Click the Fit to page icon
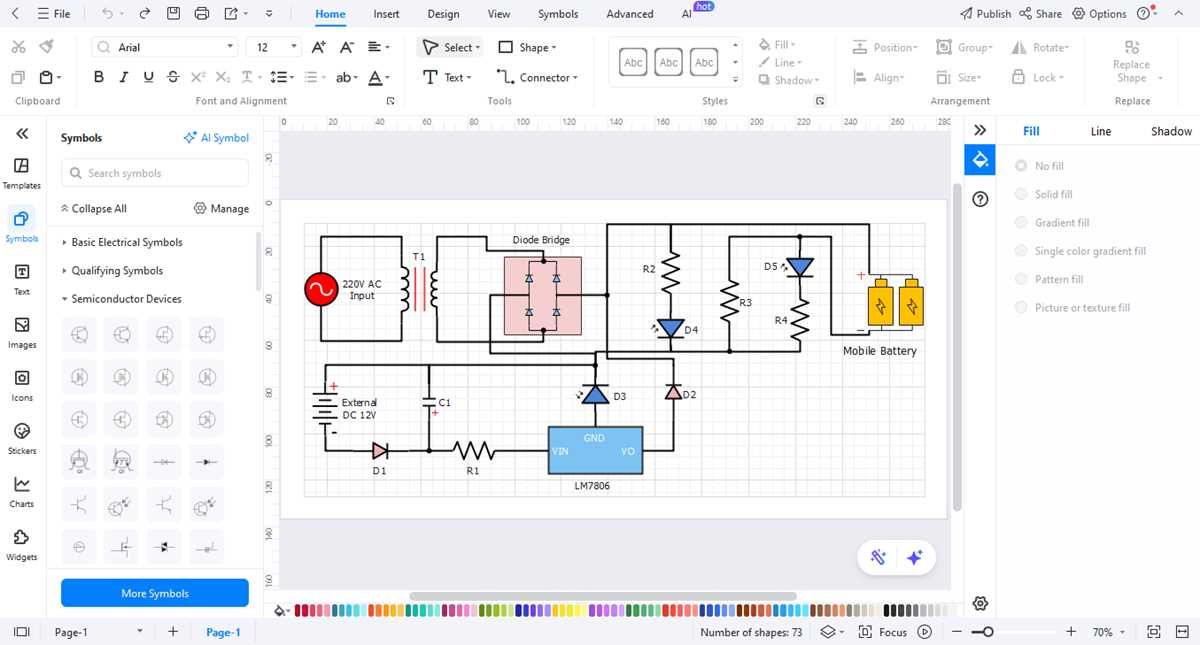The image size is (1200, 645). click(1154, 632)
